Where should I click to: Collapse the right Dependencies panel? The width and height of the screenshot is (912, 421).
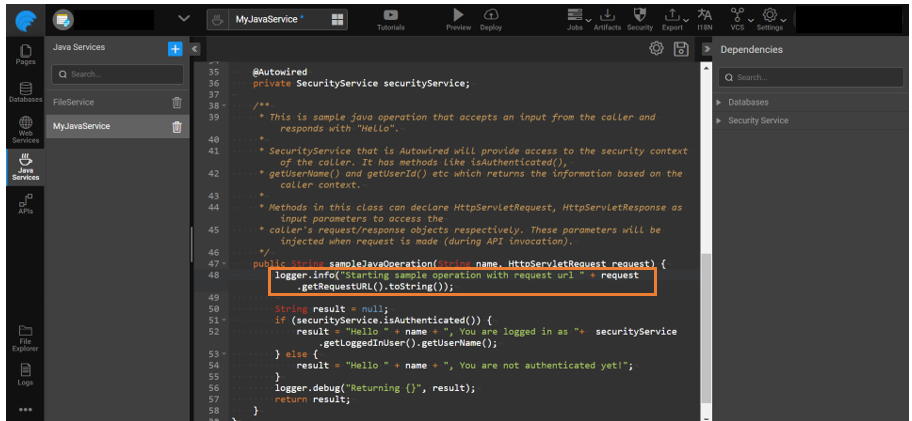coord(706,49)
